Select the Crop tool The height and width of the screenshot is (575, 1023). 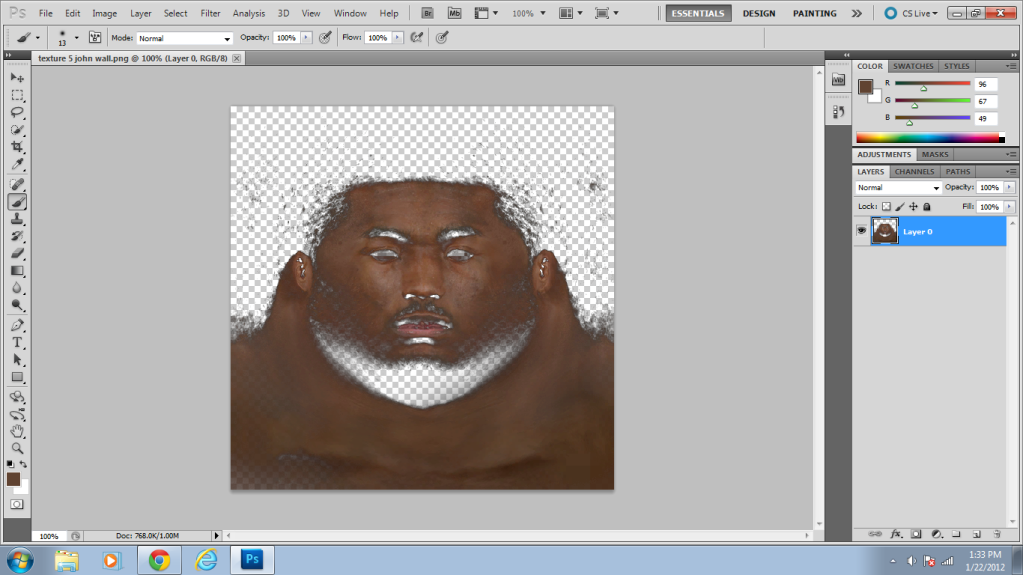tap(17, 147)
